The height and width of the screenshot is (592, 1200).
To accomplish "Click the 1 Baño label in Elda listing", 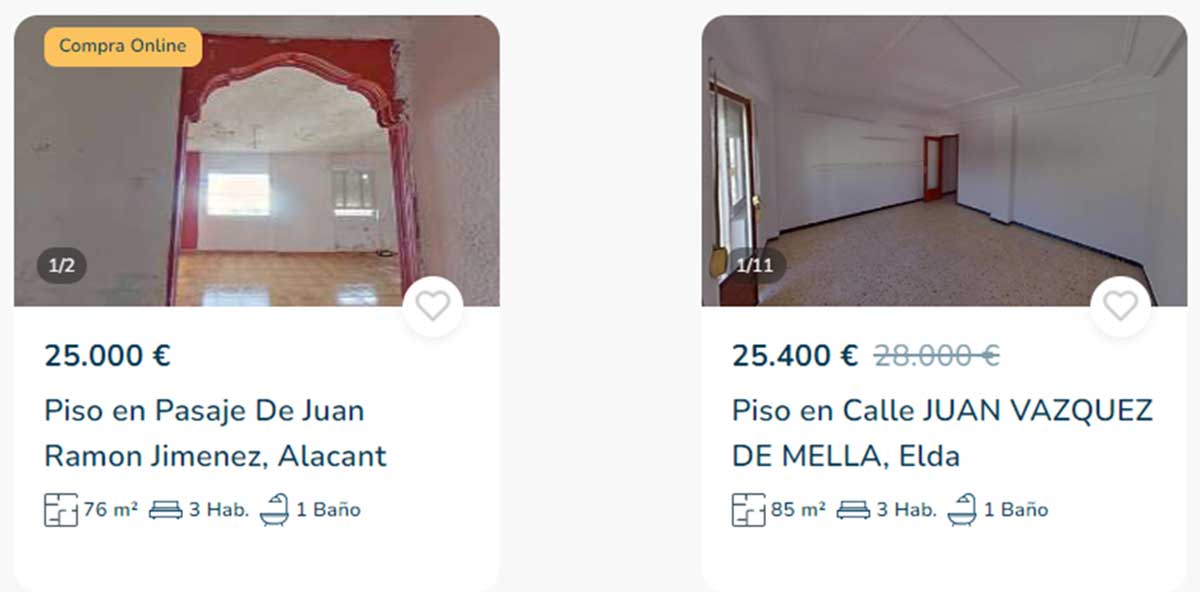I will click(1016, 510).
